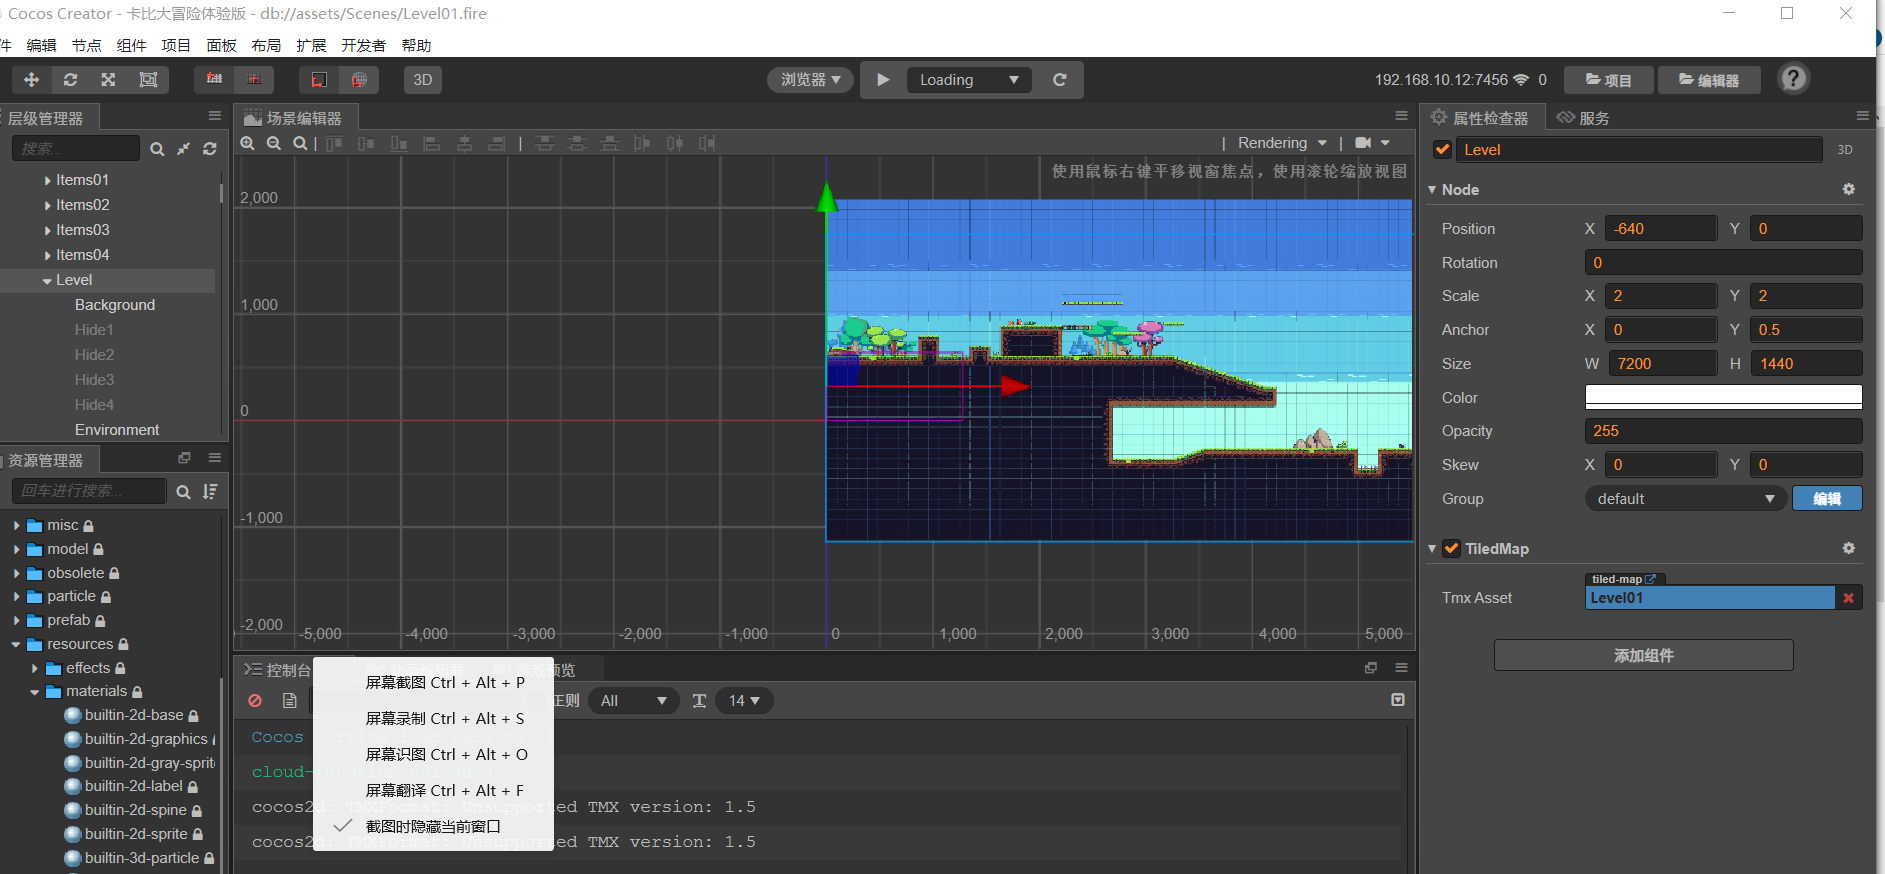The height and width of the screenshot is (874, 1885).
Task: Select the rect transform tool
Action: 148,80
